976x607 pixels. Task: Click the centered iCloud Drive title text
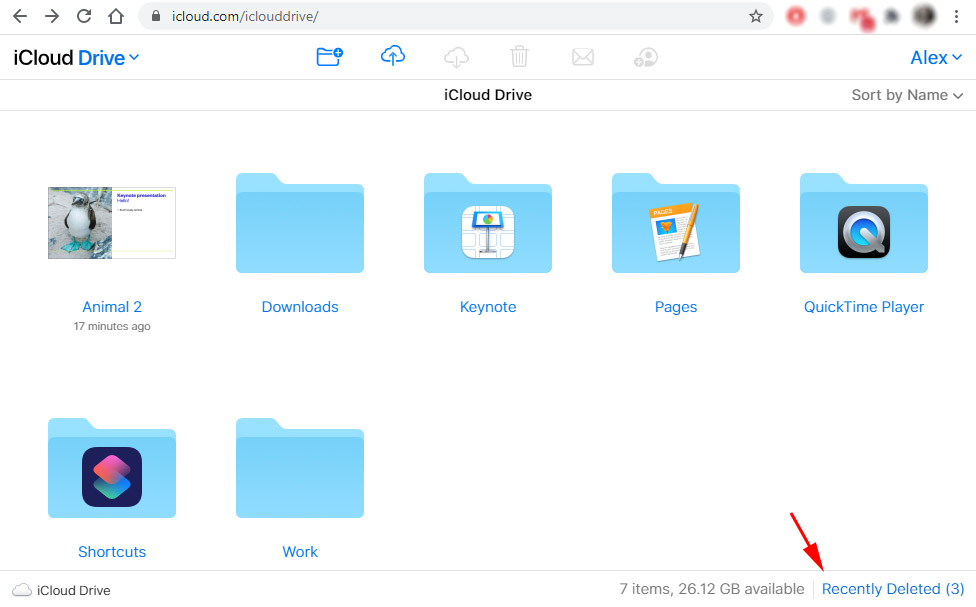(x=488, y=95)
